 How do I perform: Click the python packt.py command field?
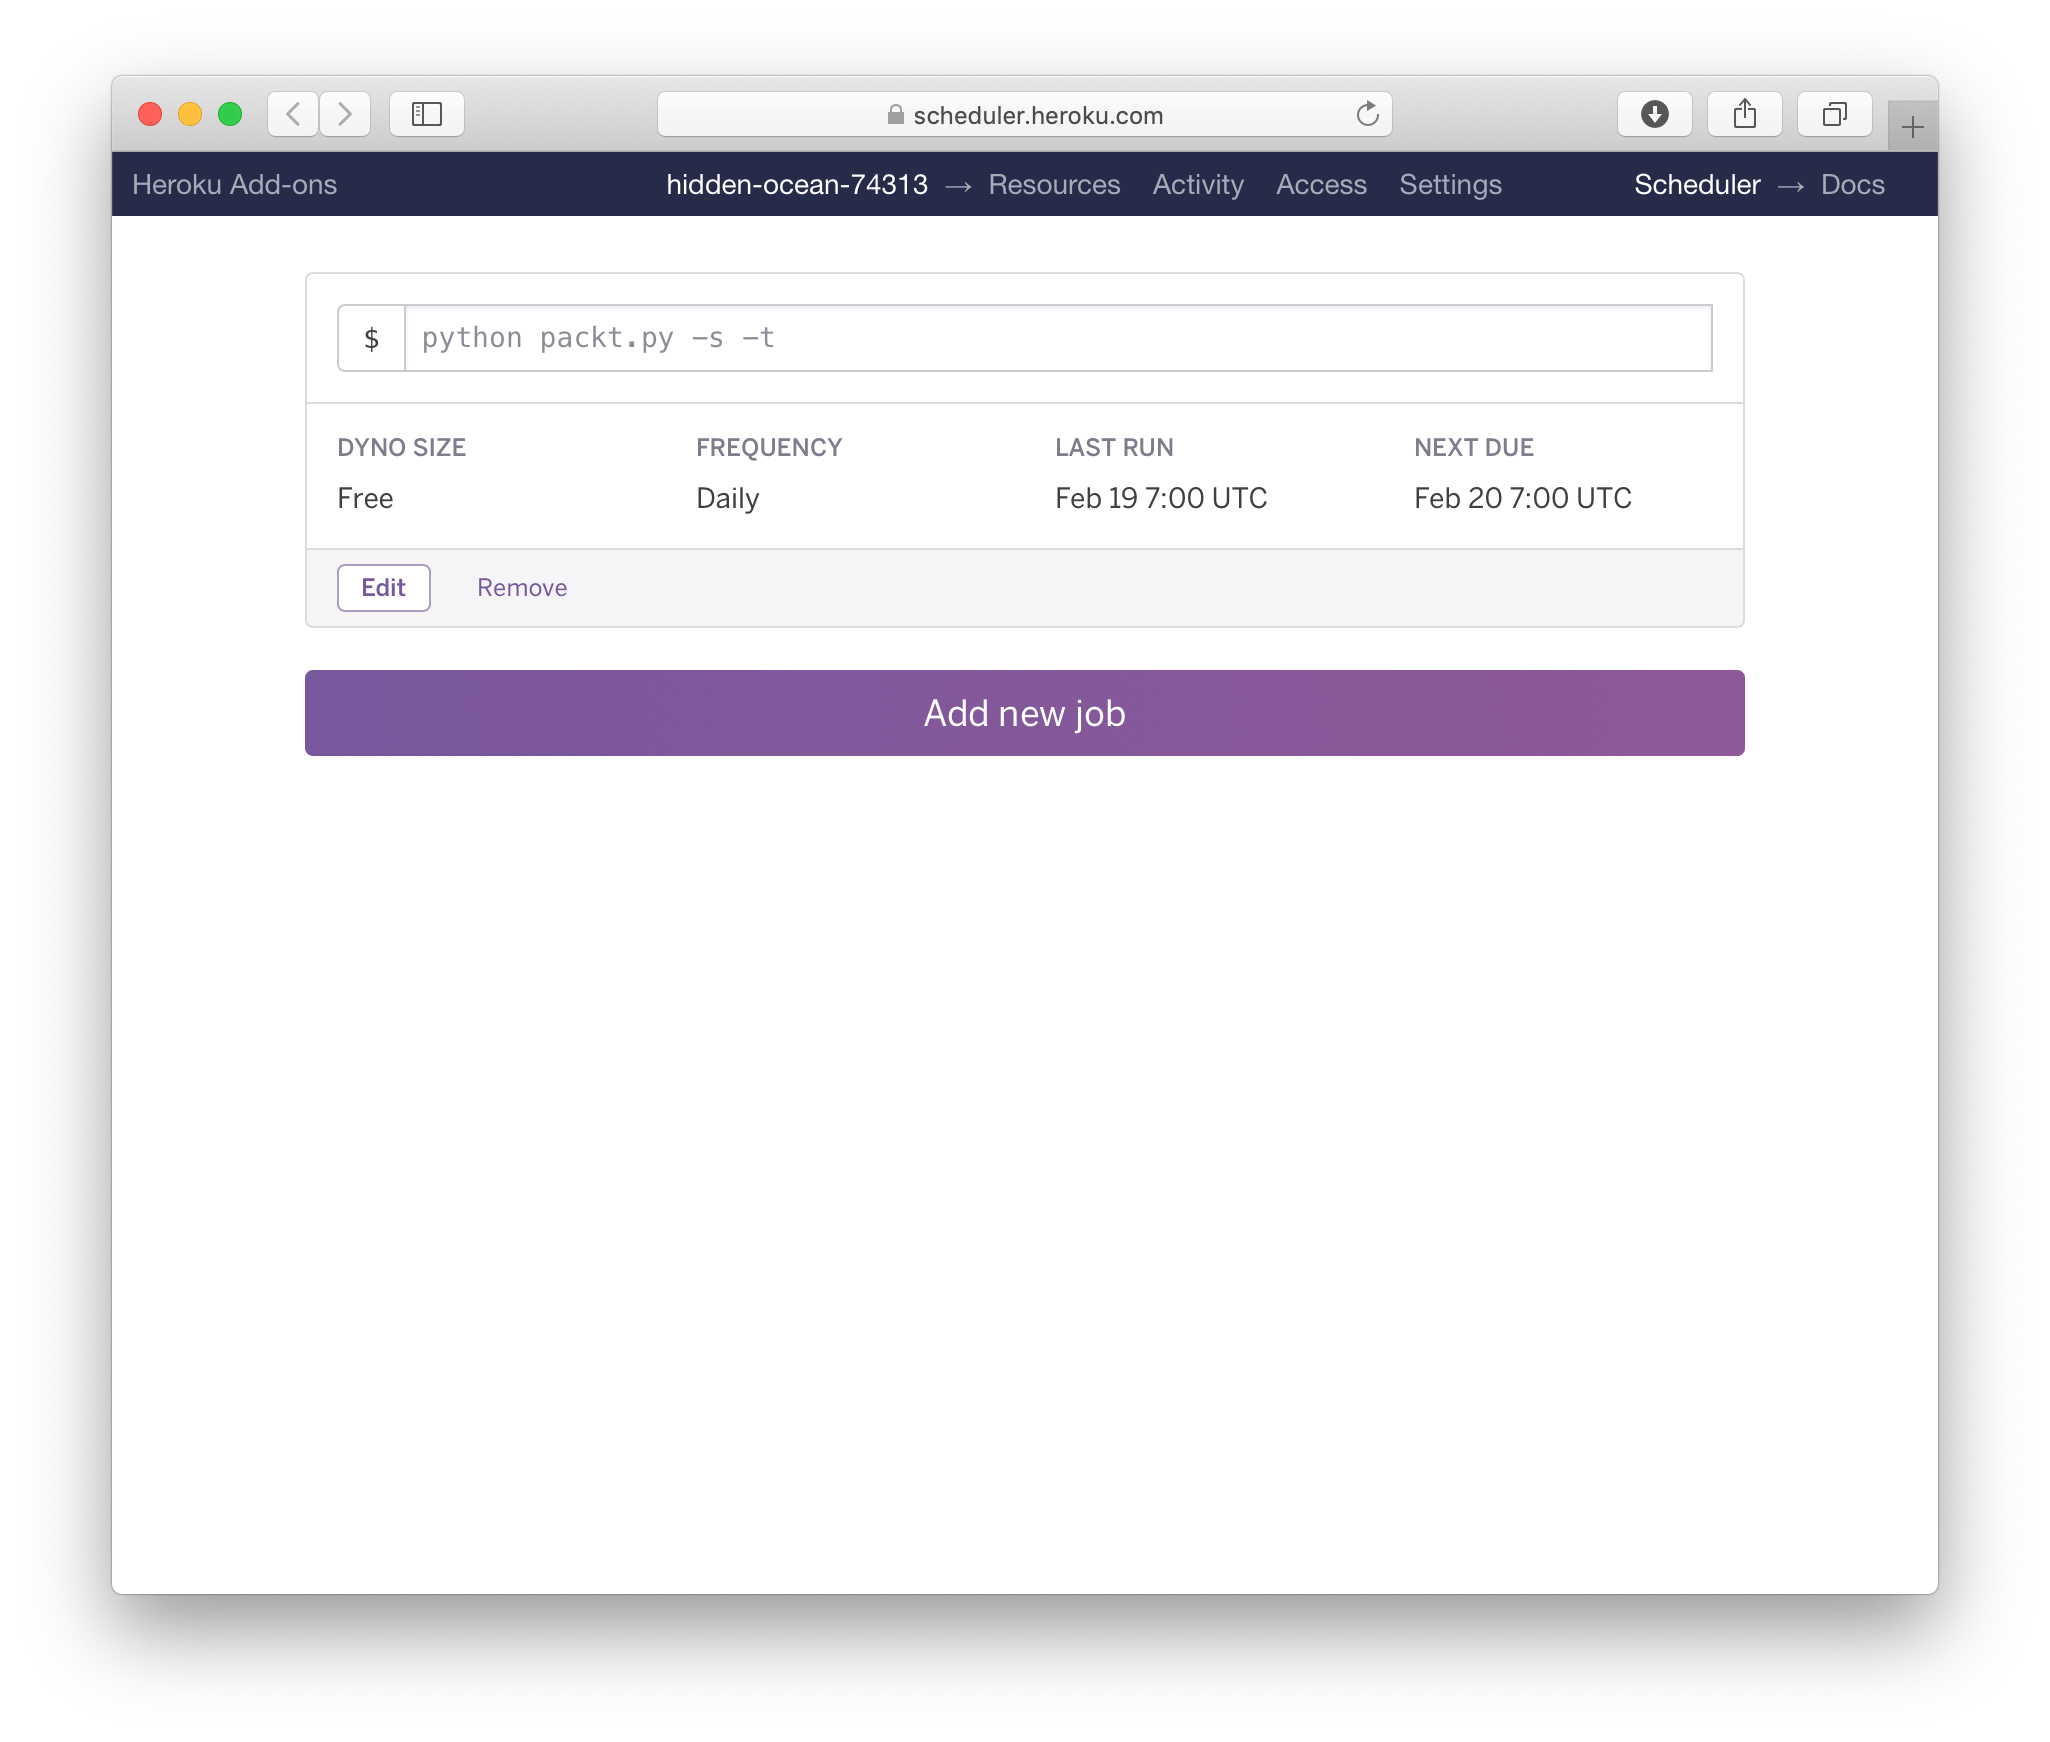1057,338
